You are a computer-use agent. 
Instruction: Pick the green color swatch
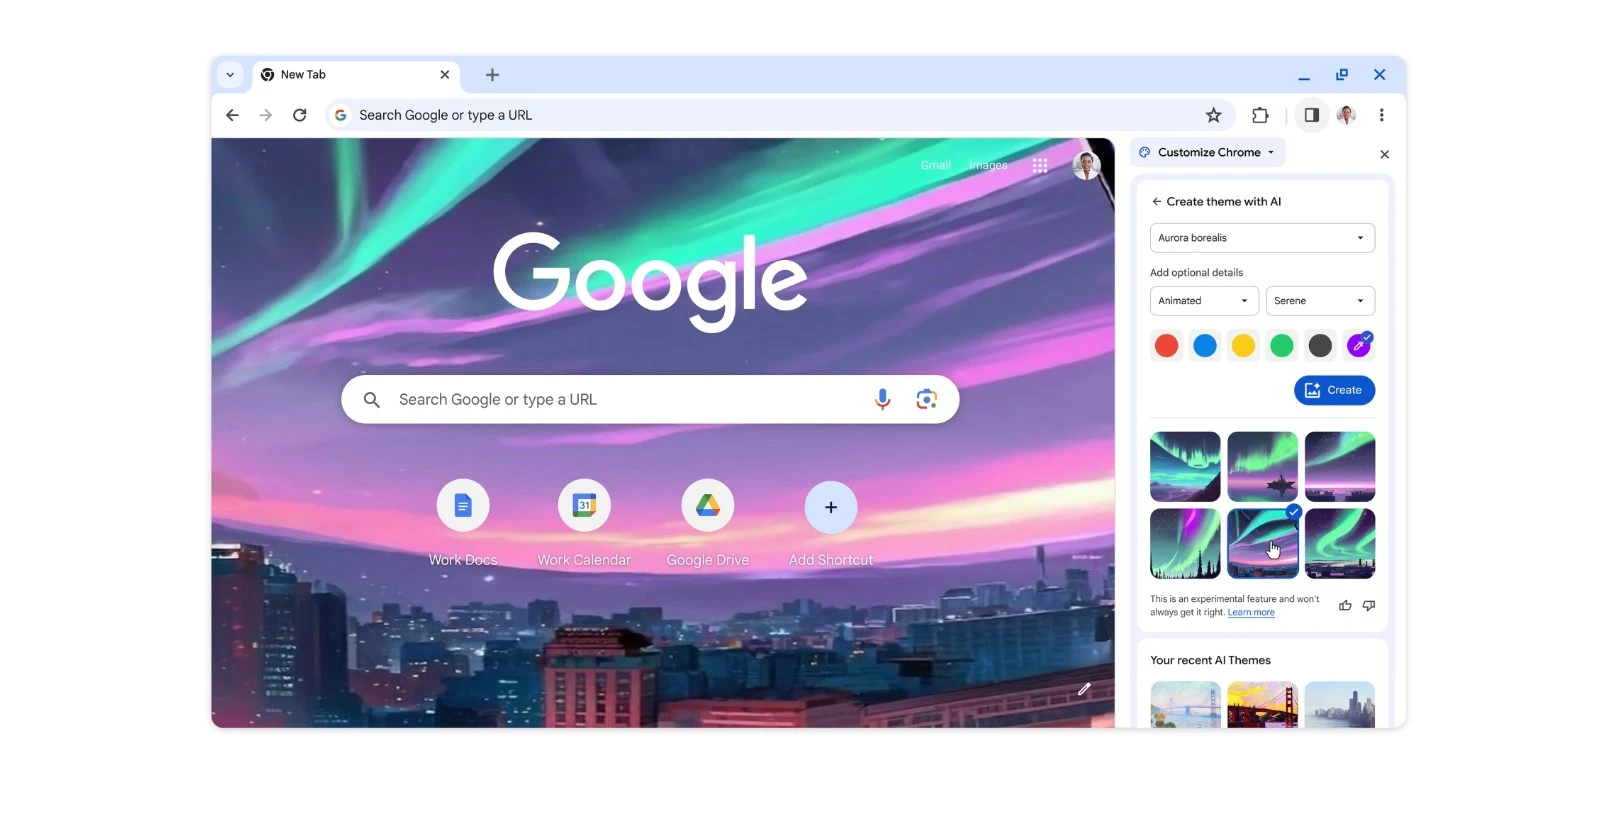coord(1282,346)
